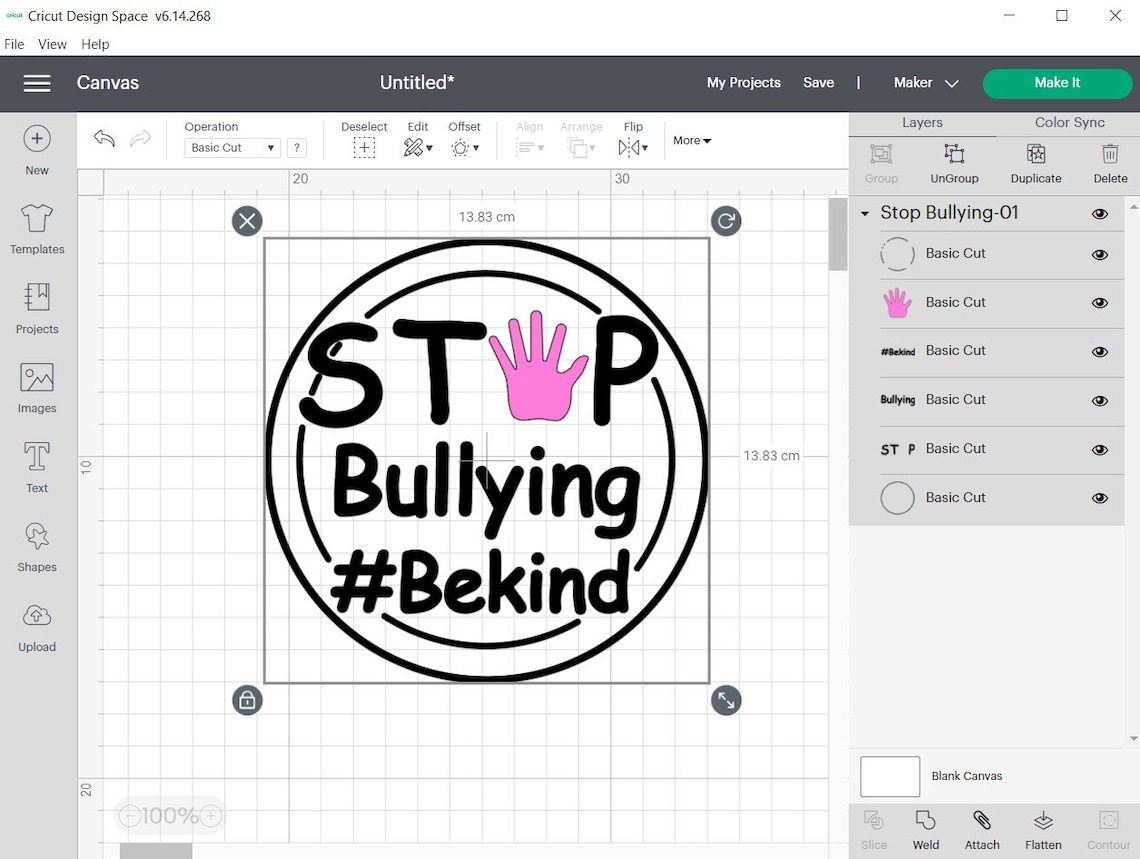Click the Weld icon at the bottom
1140x859 pixels.
pyautogui.click(x=925, y=829)
